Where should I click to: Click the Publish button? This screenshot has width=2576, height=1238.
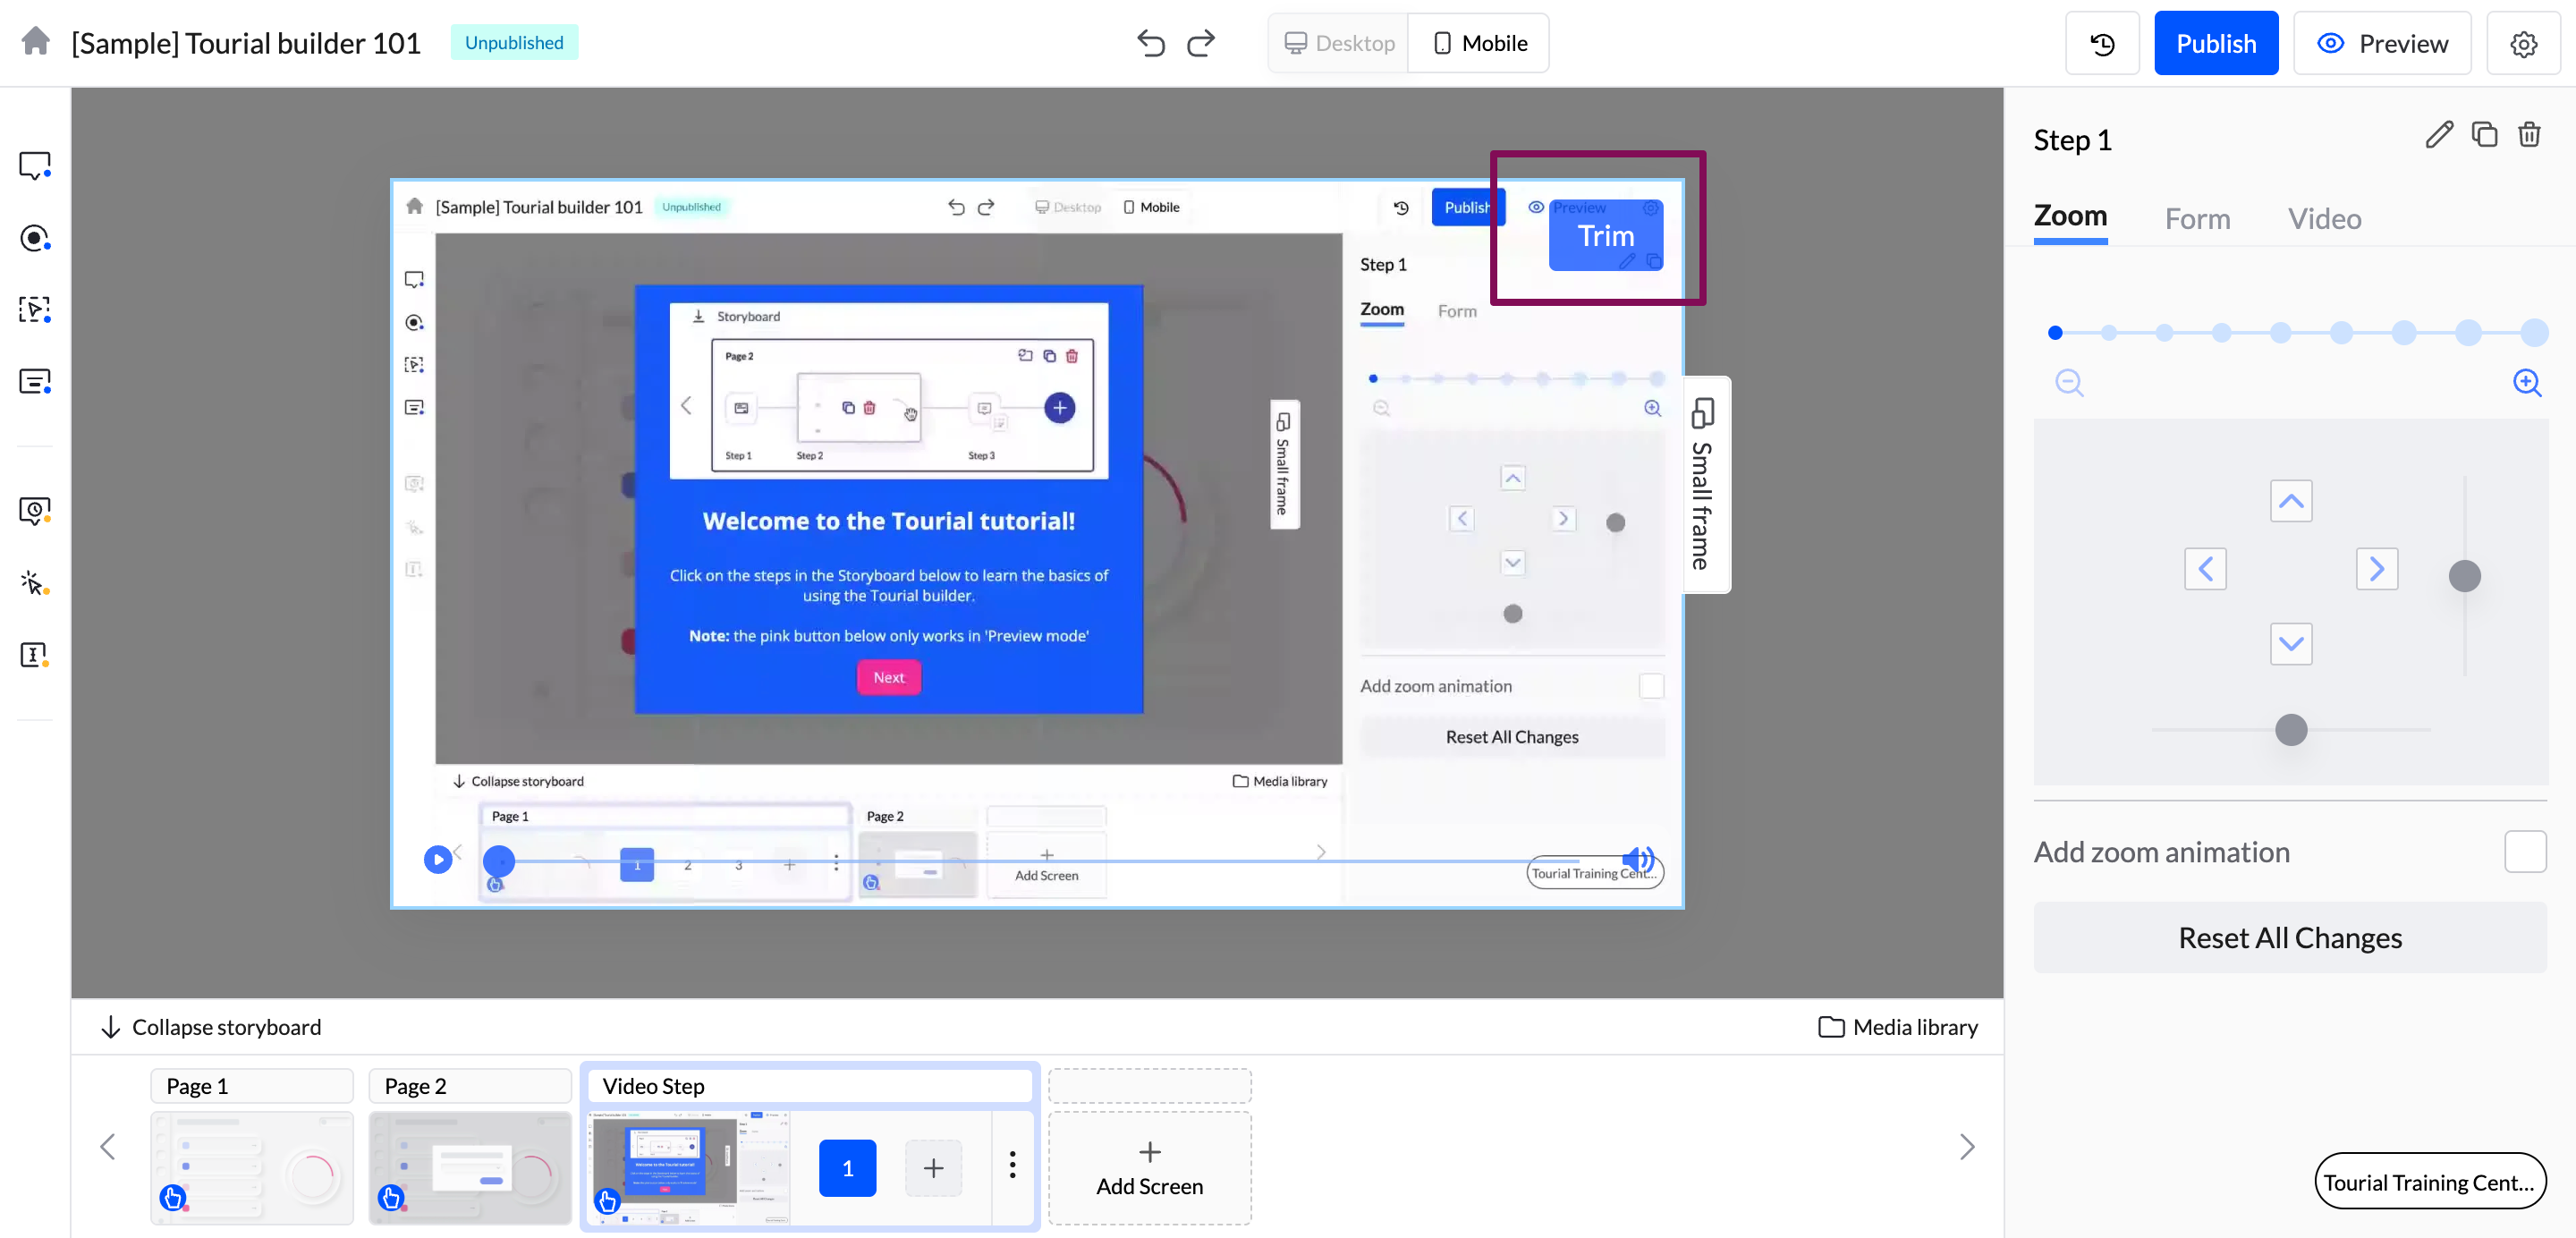pos(2215,44)
